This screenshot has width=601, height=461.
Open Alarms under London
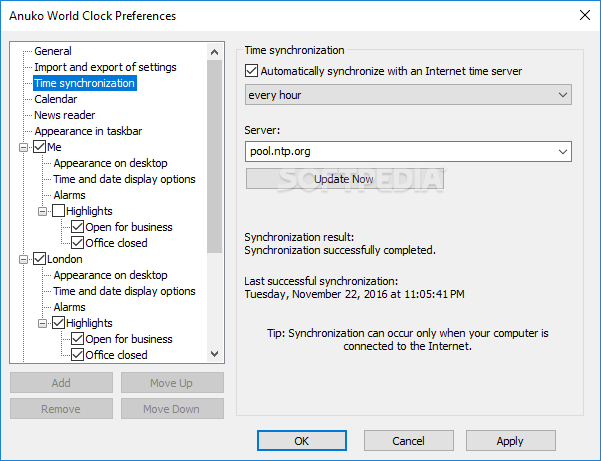[69, 307]
